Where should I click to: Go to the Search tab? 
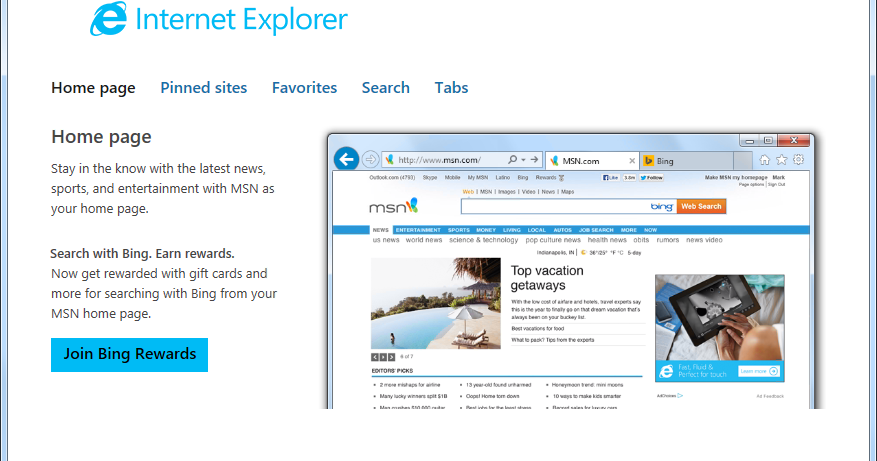(385, 88)
